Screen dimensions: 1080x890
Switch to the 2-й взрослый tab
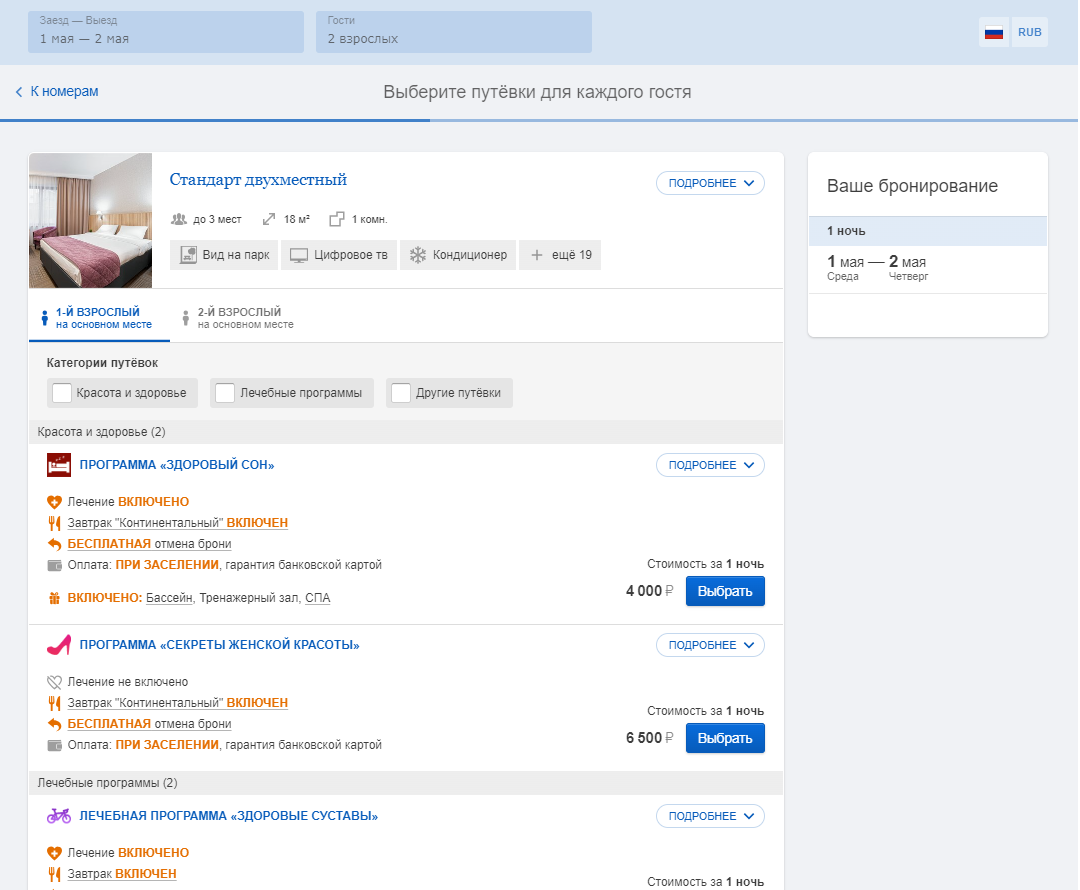click(x=238, y=318)
